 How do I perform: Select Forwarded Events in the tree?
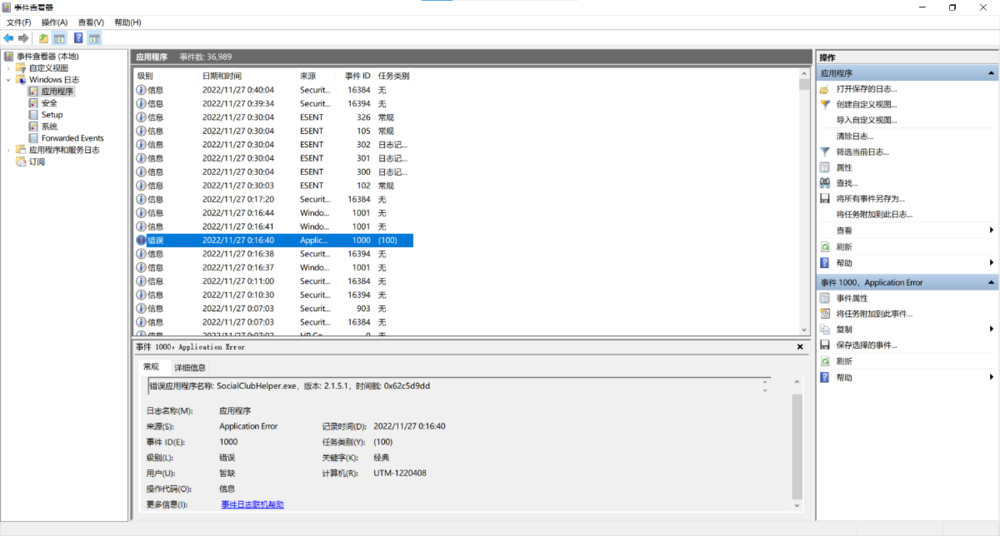pos(72,138)
